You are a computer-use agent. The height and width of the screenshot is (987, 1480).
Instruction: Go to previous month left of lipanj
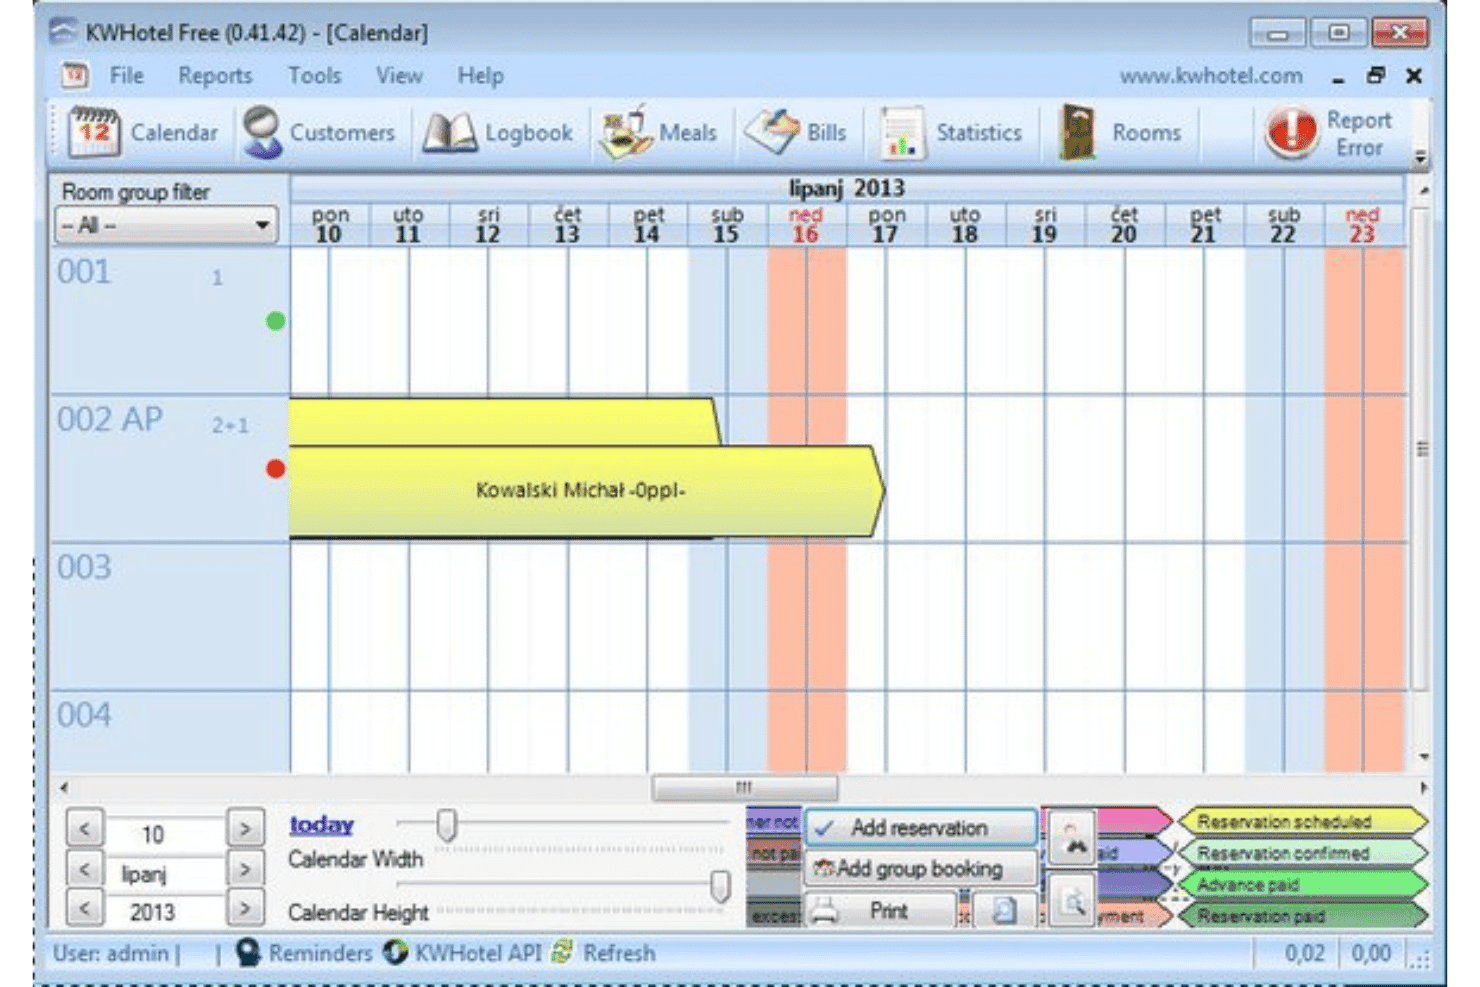pyautogui.click(x=85, y=870)
